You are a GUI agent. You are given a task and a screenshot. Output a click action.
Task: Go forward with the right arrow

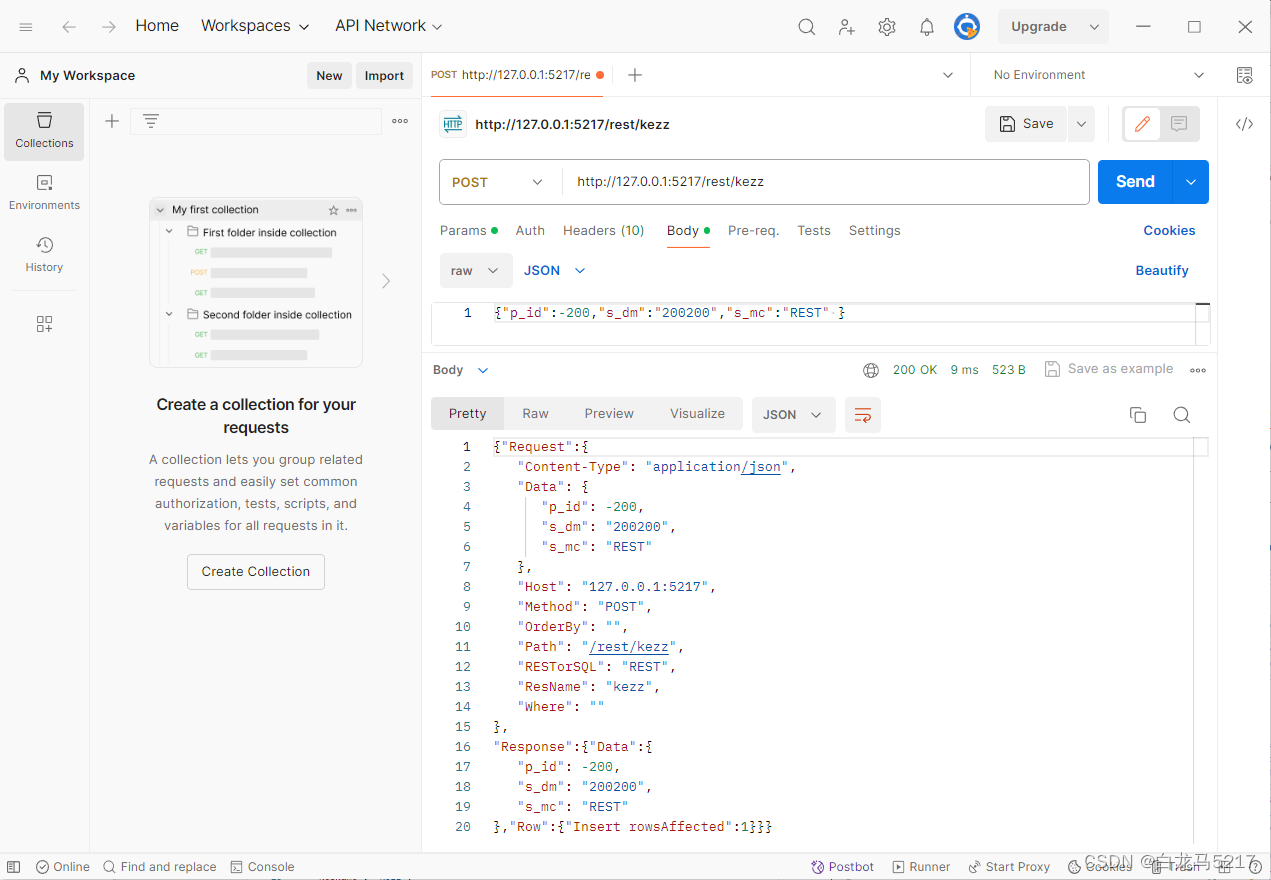[108, 27]
